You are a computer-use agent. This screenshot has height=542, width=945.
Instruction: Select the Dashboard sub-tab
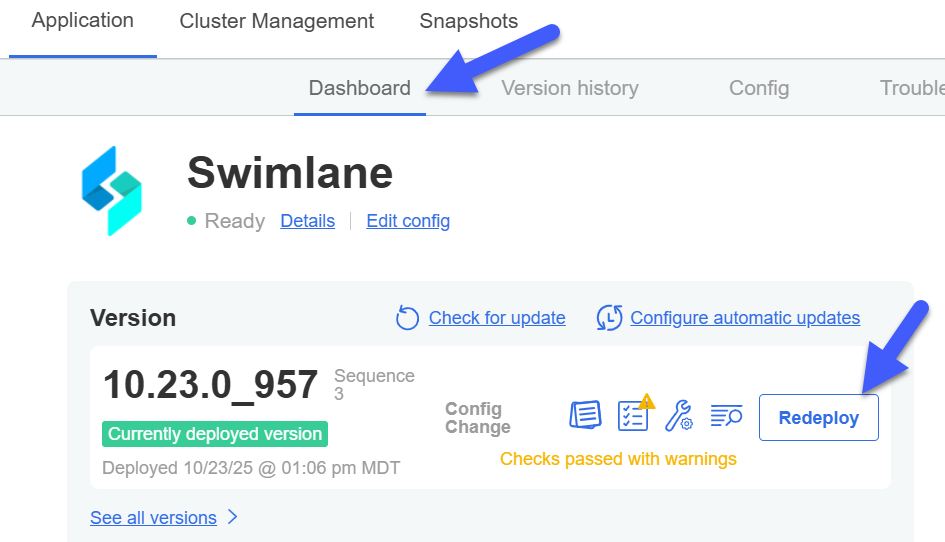point(360,88)
